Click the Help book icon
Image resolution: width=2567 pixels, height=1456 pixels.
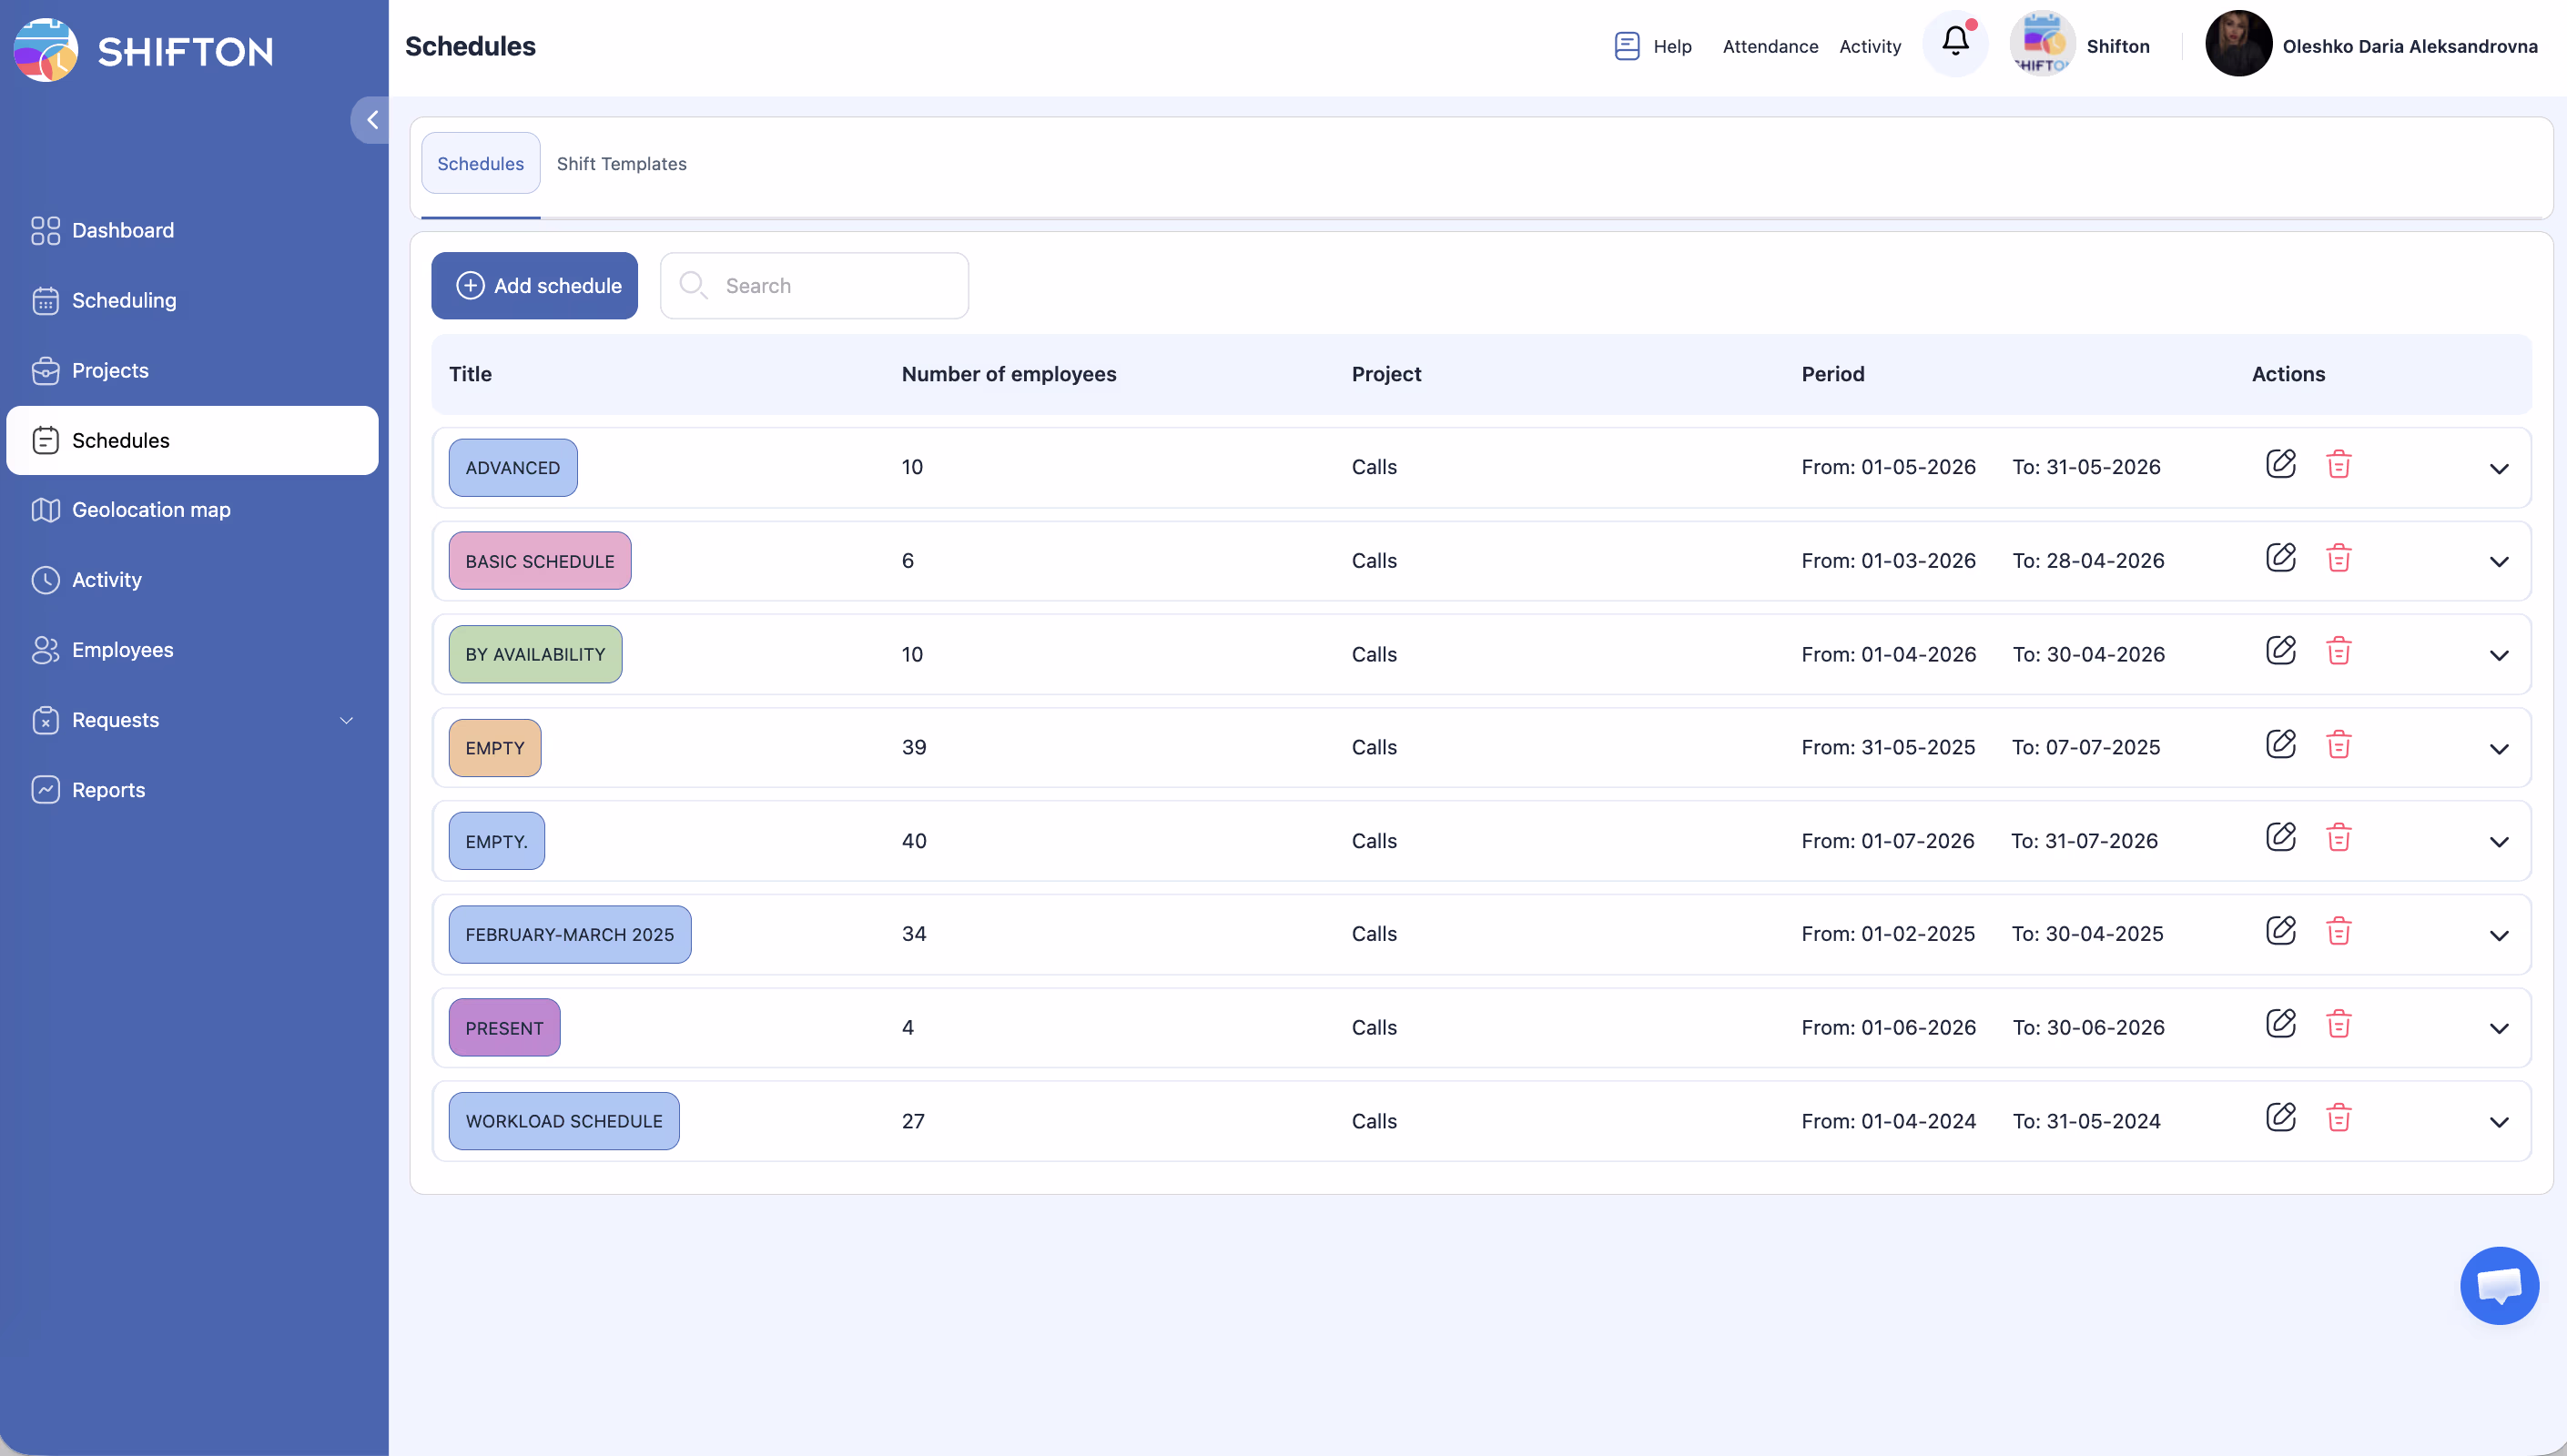pos(1626,46)
